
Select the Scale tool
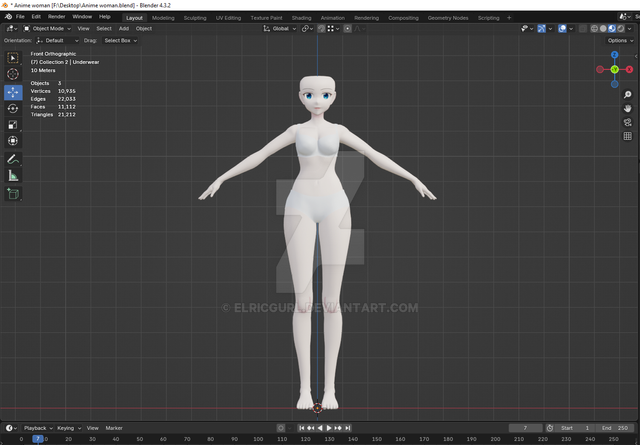click(x=13, y=125)
